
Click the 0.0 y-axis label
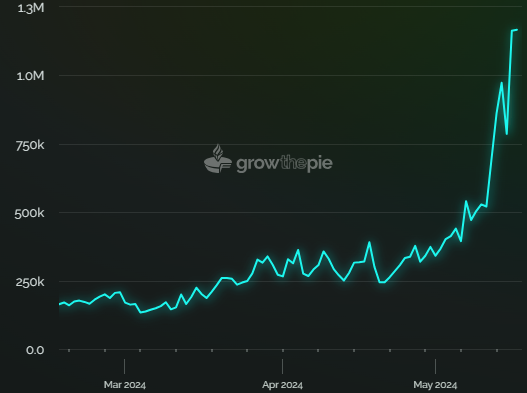tap(35, 350)
